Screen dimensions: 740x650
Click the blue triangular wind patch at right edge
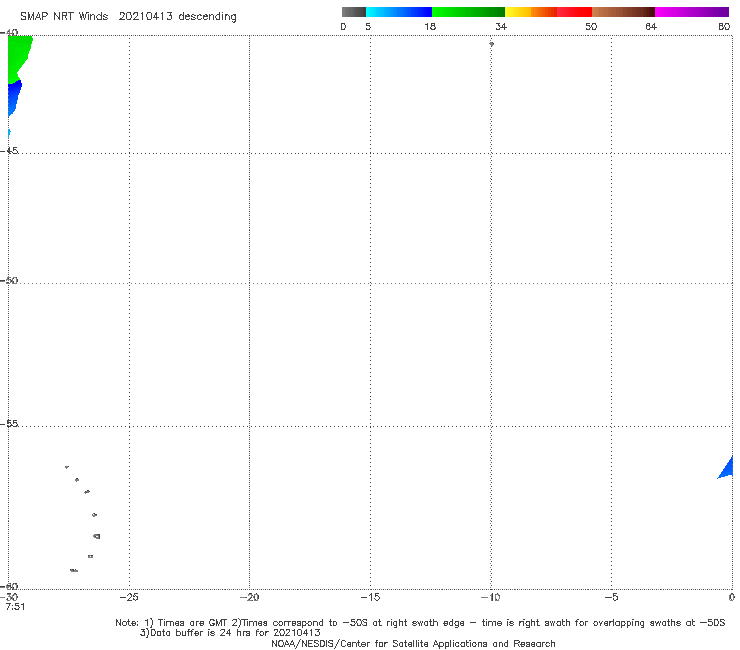[x=727, y=468]
